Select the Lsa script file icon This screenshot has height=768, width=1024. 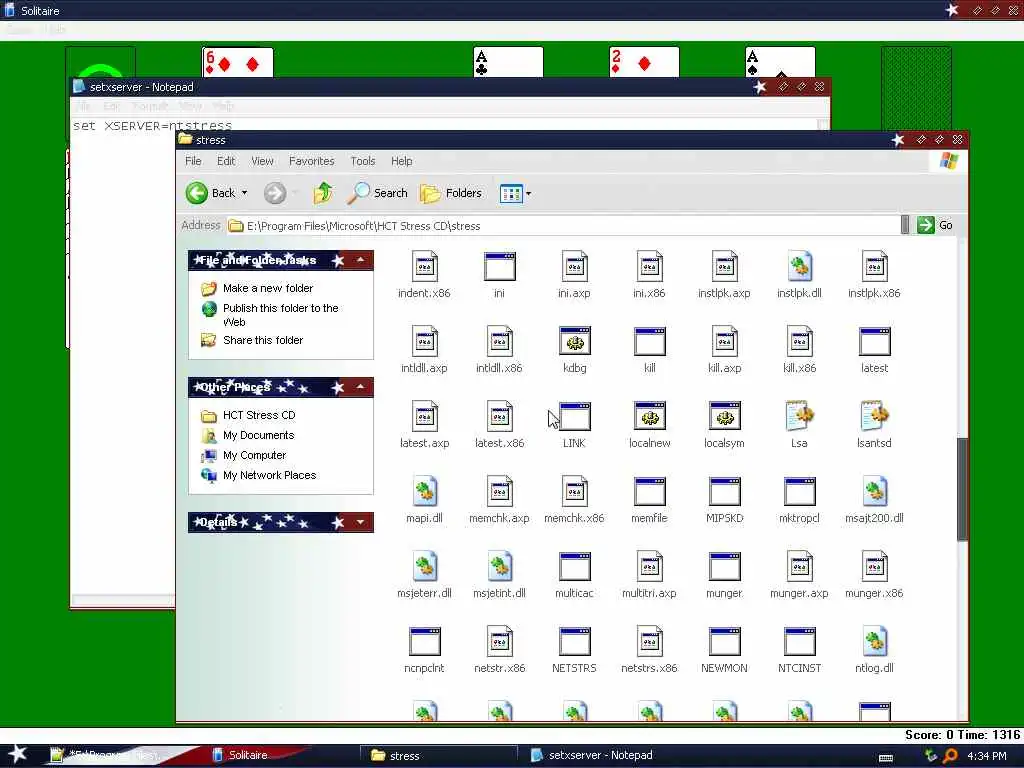pos(799,416)
